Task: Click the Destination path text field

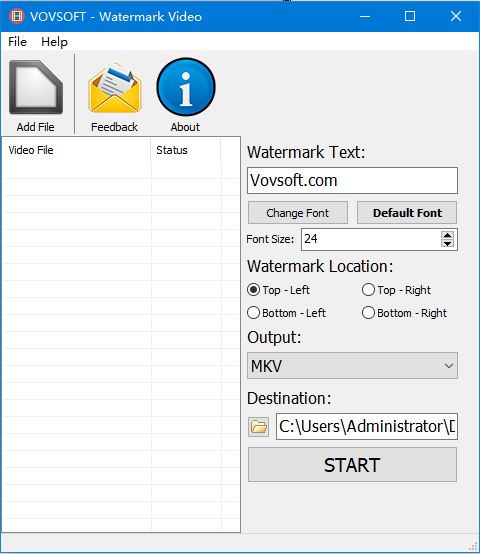Action: tap(367, 426)
